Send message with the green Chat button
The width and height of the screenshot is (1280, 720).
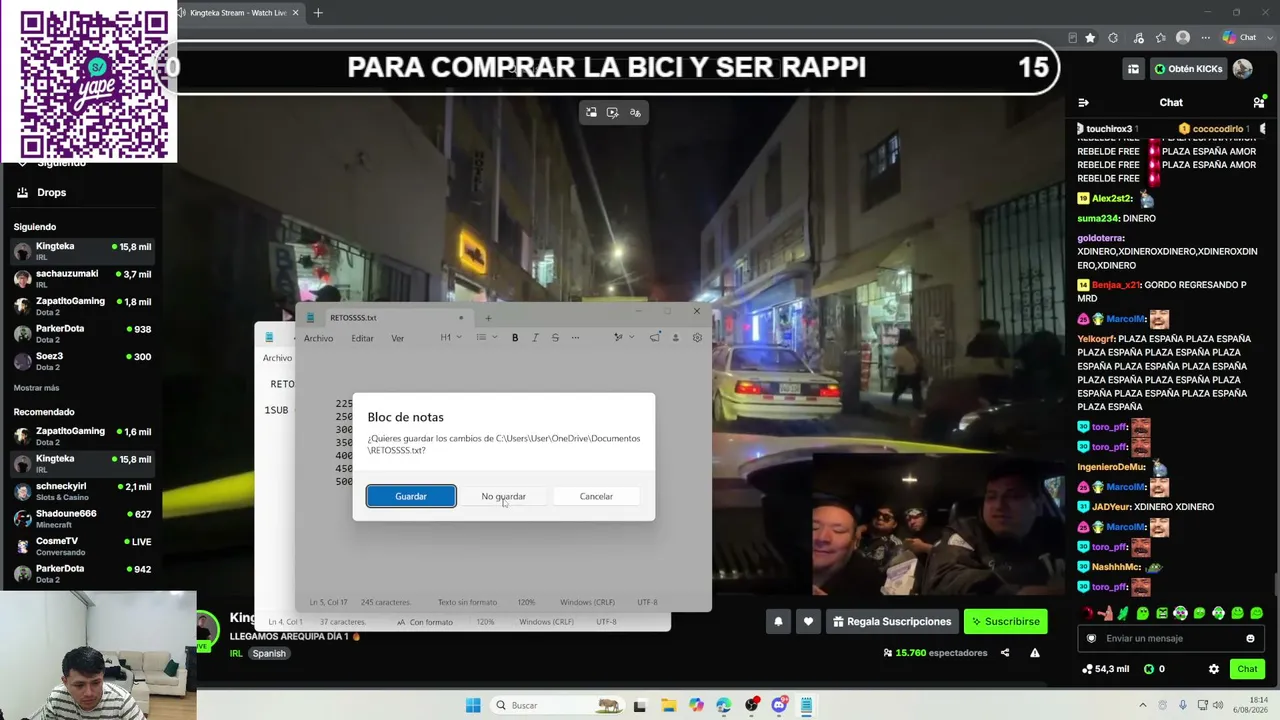(1247, 669)
